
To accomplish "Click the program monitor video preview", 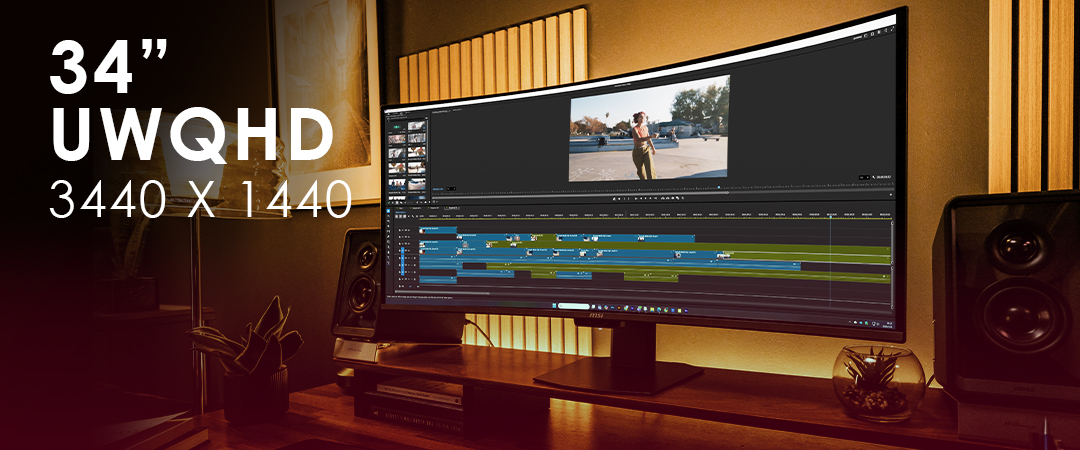I will point(648,128).
